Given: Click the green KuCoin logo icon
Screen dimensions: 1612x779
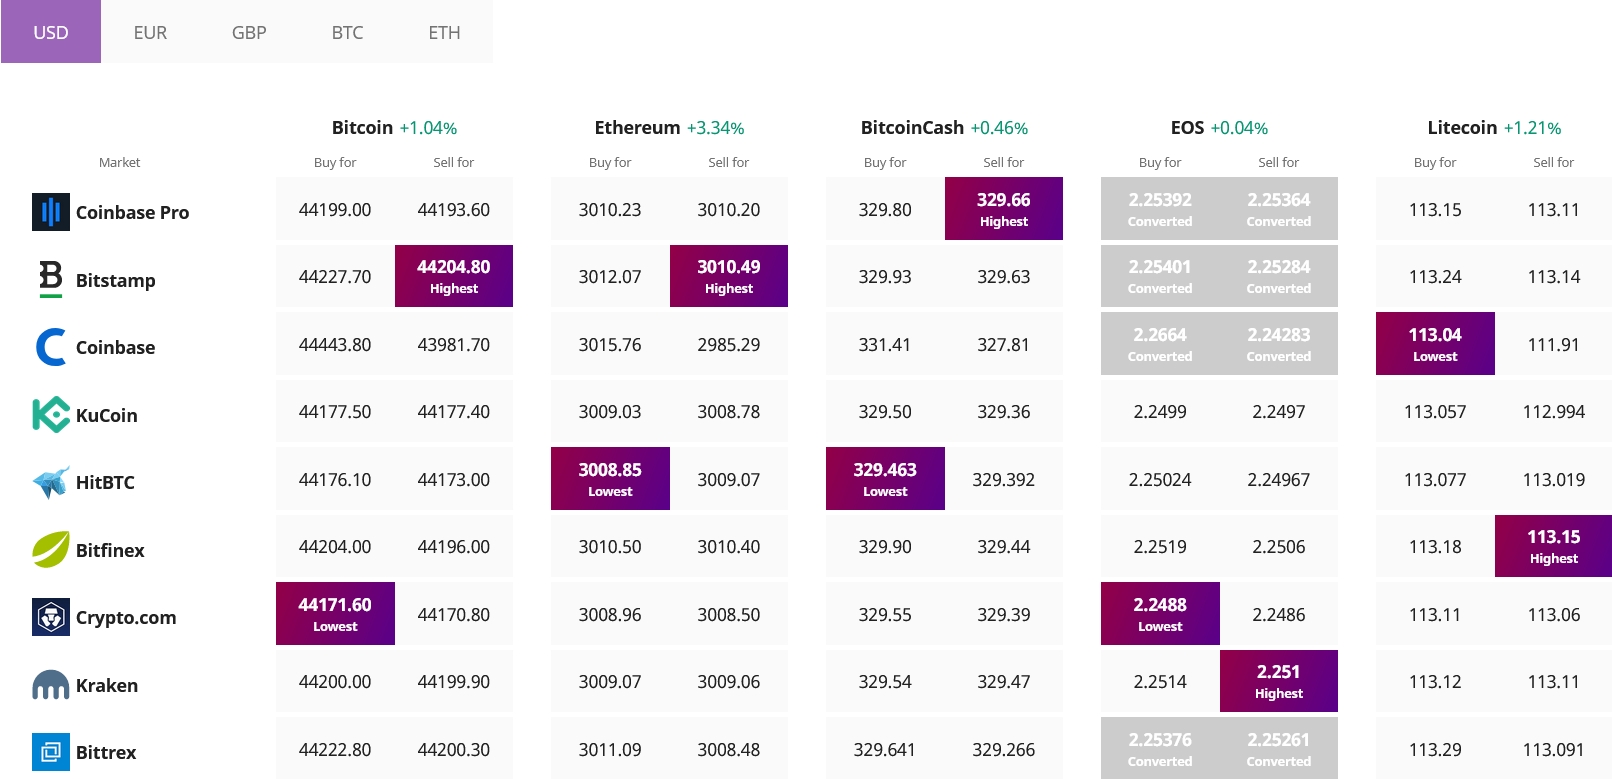Looking at the screenshot, I should click(x=51, y=414).
